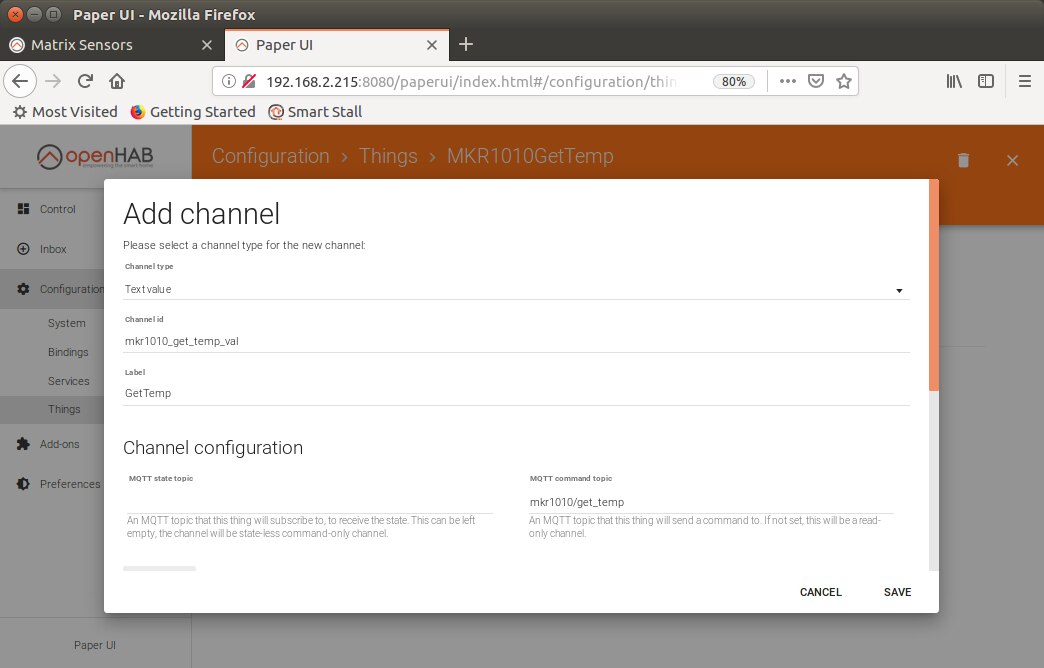
Task: Click the Configuration breadcrumb in header
Action: click(x=270, y=156)
